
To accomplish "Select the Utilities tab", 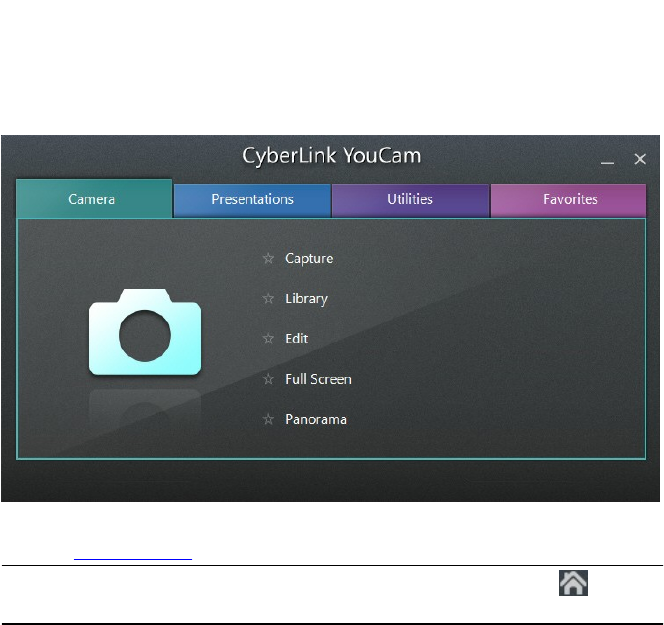I will click(x=410, y=201).
